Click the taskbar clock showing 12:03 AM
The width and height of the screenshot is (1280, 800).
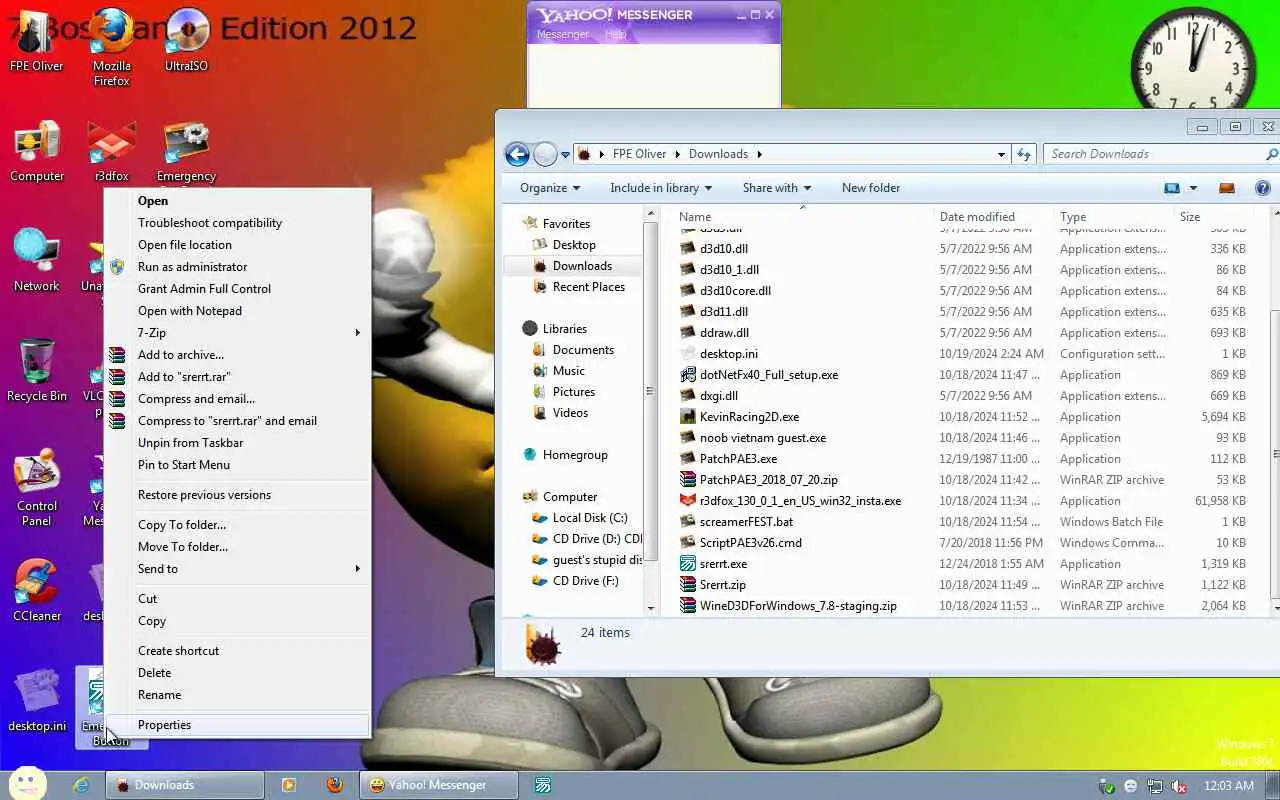pos(1229,786)
